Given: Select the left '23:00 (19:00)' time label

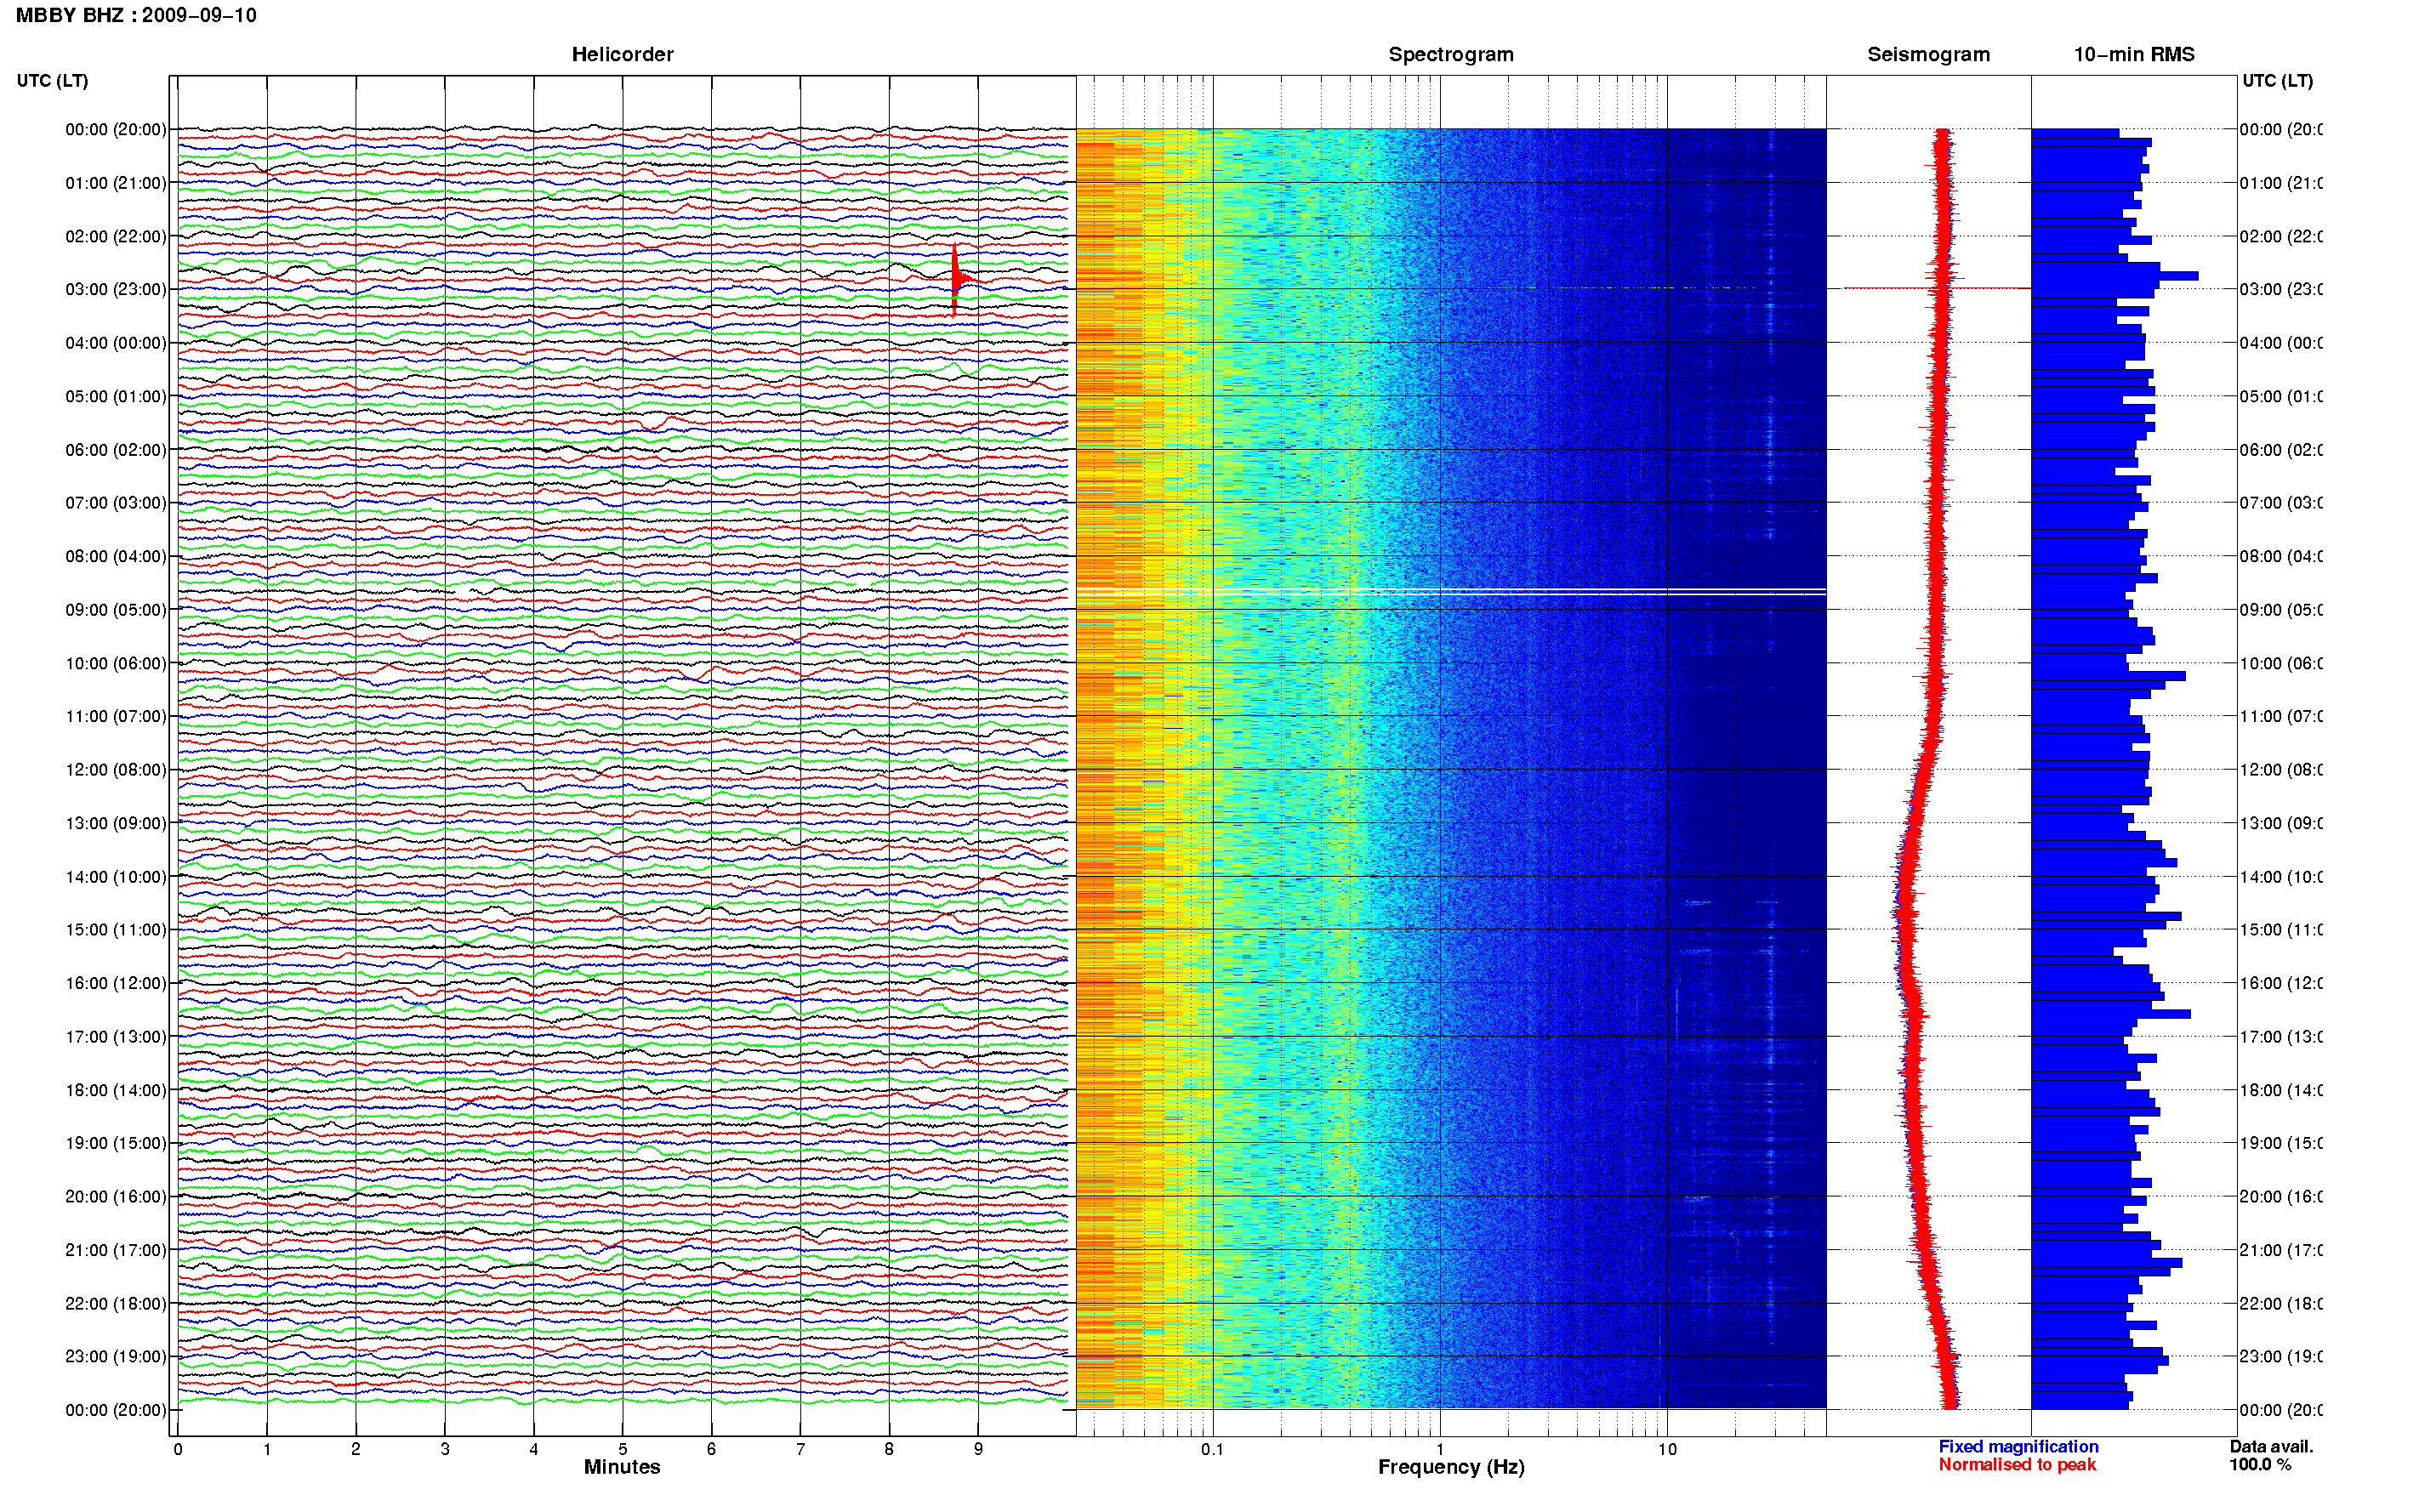Looking at the screenshot, I should point(116,1357).
